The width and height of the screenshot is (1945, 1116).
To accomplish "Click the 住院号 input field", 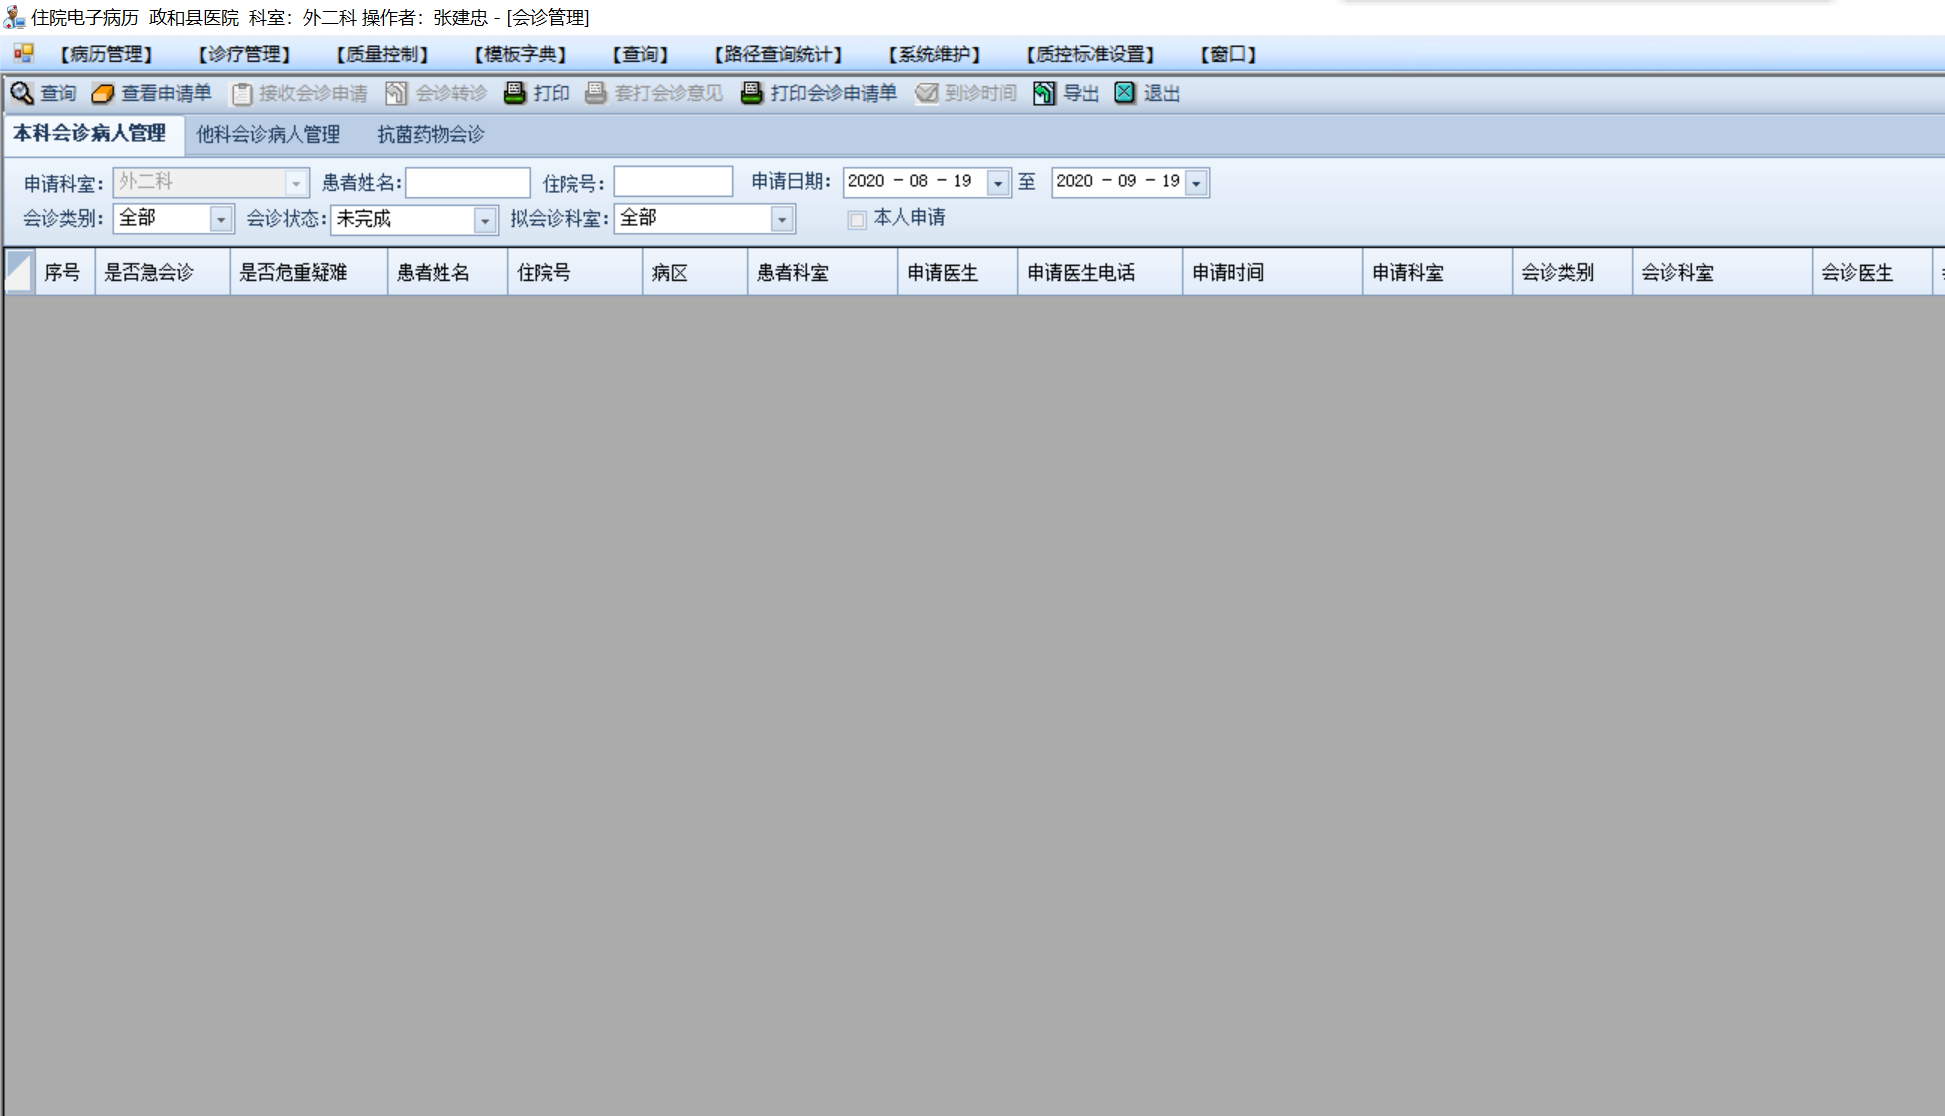I will click(673, 182).
